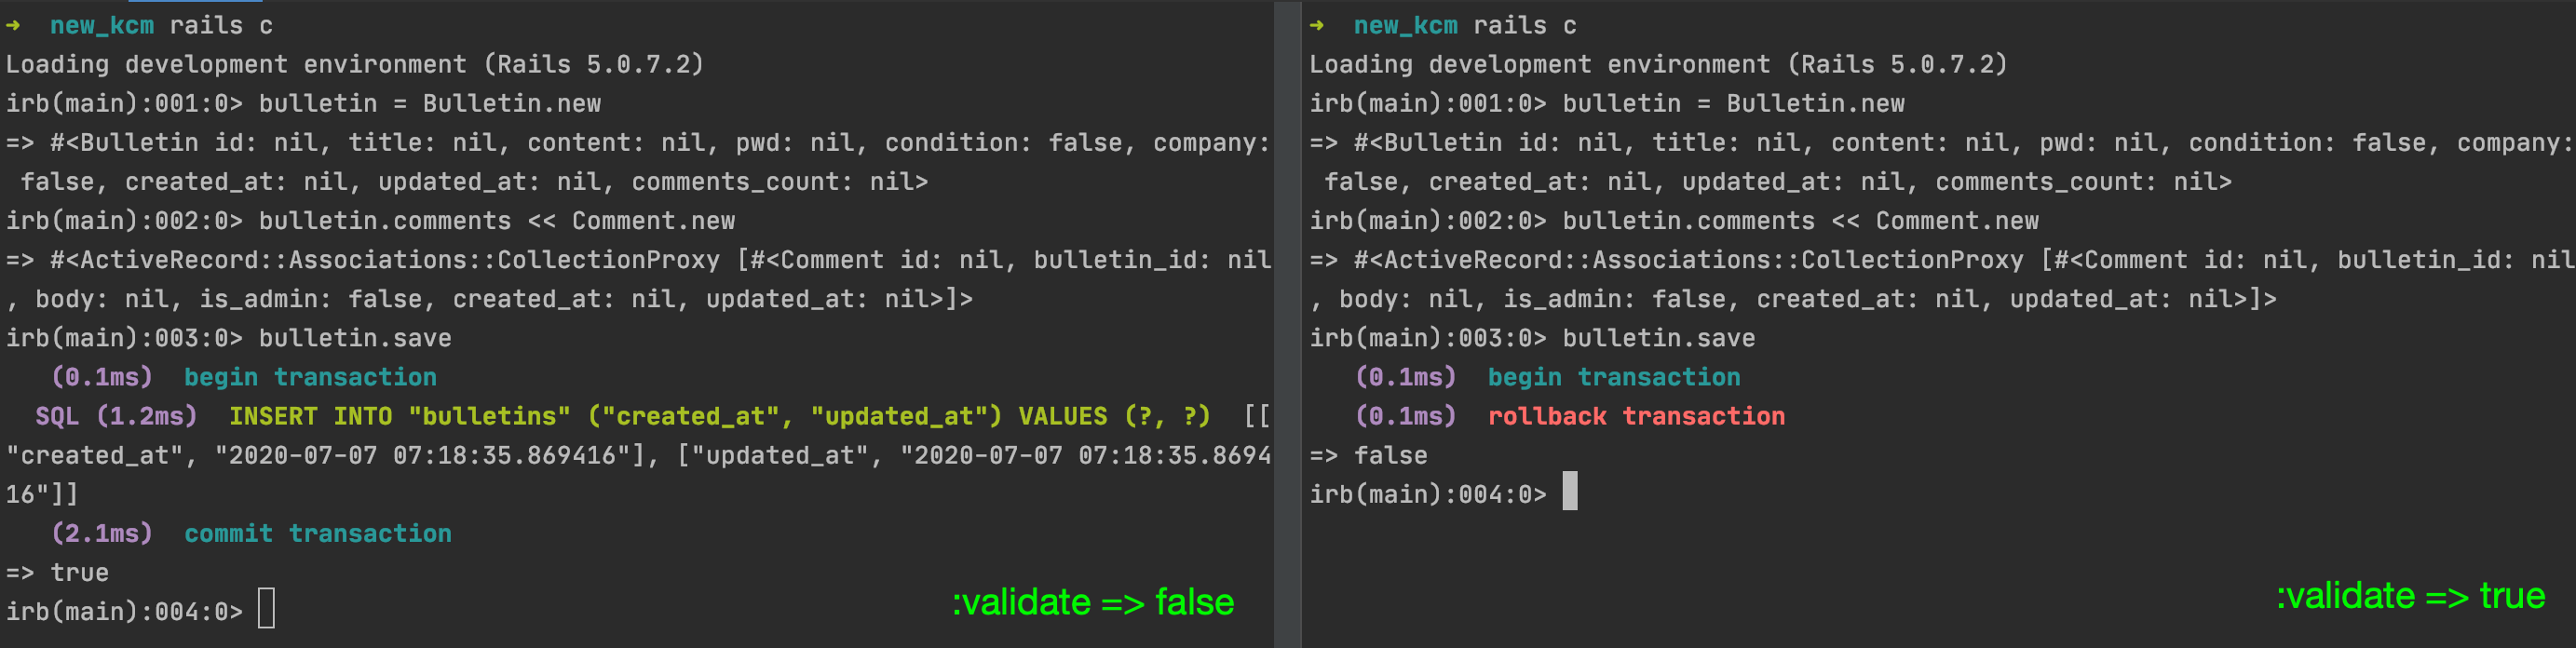Click "ActiveRecord::Associations::CollectionProxy" in left pane
The width and height of the screenshot is (2576, 648).
click(x=400, y=259)
